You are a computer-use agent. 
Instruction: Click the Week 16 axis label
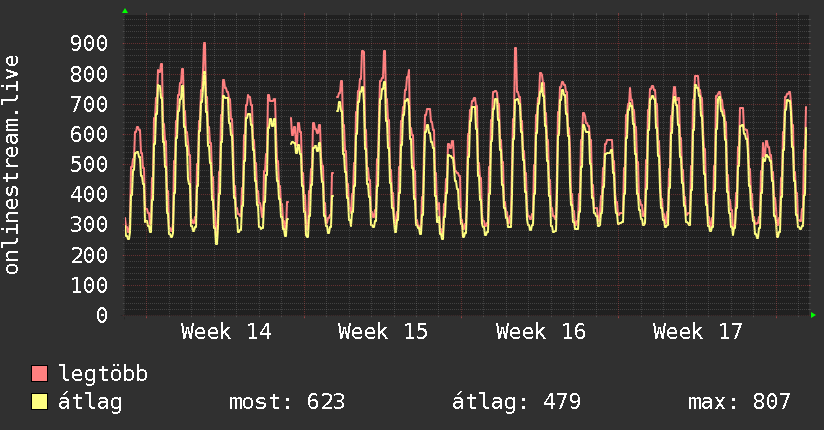click(x=541, y=332)
